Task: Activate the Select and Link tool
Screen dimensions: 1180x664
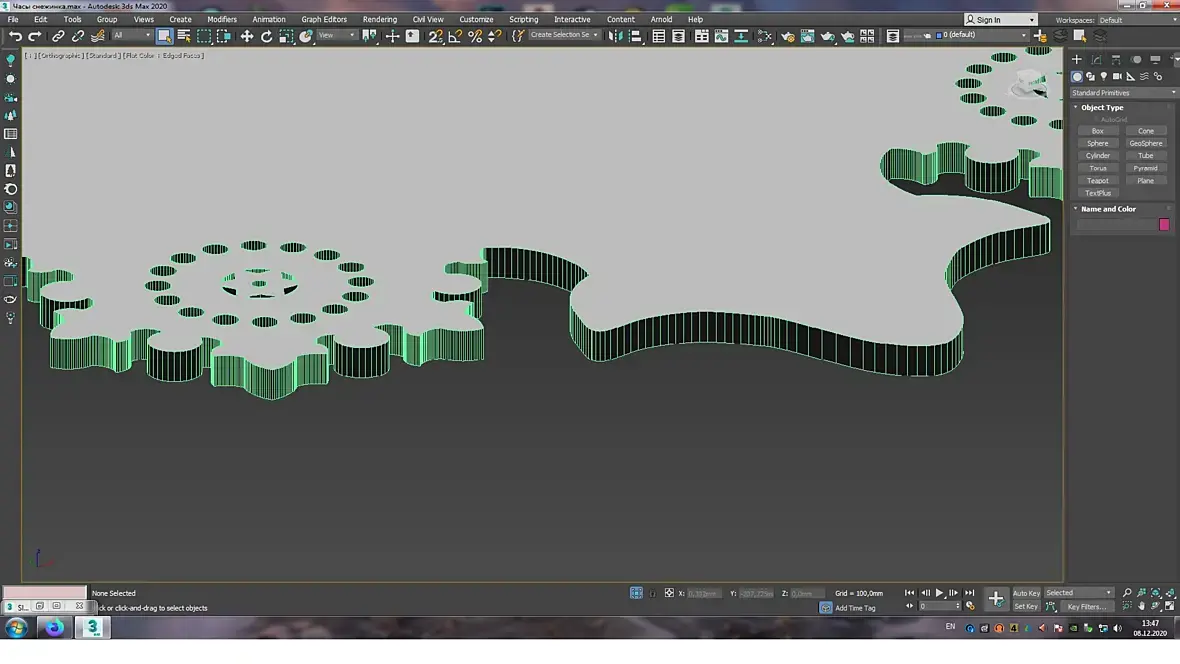Action: (58, 36)
